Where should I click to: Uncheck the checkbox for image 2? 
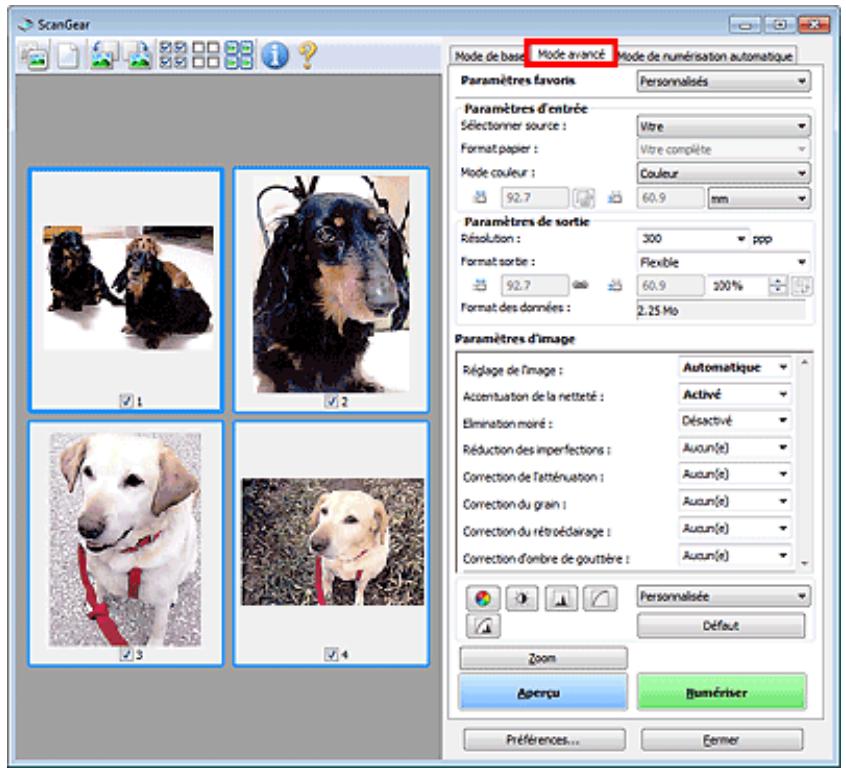coord(331,401)
